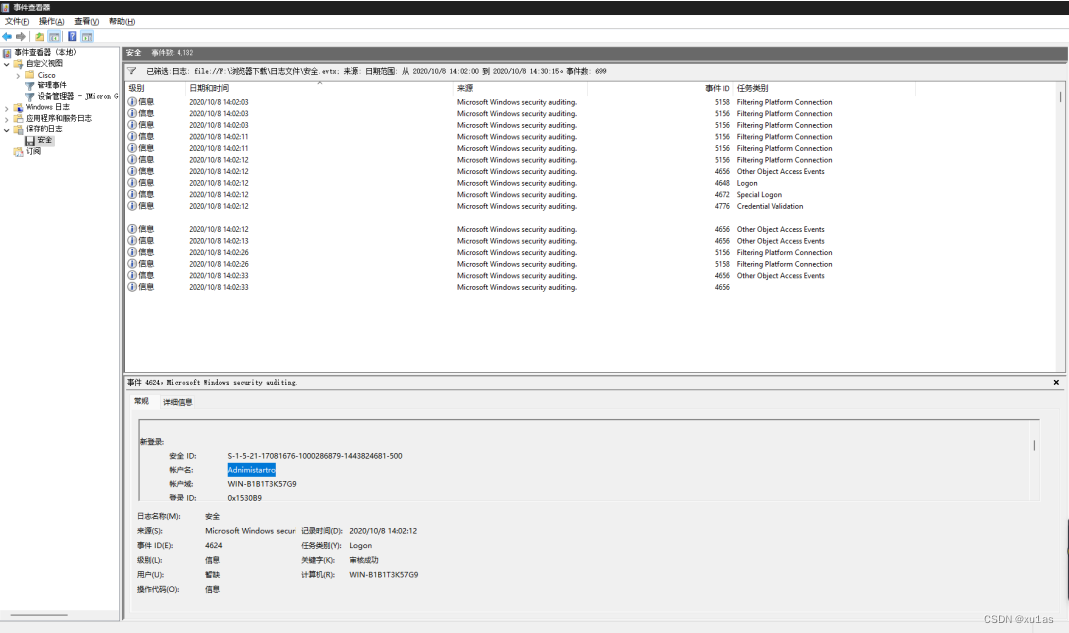This screenshot has height=633, width=1069.
Task: Click the Event Viewer title bar icon
Action: [6, 7]
